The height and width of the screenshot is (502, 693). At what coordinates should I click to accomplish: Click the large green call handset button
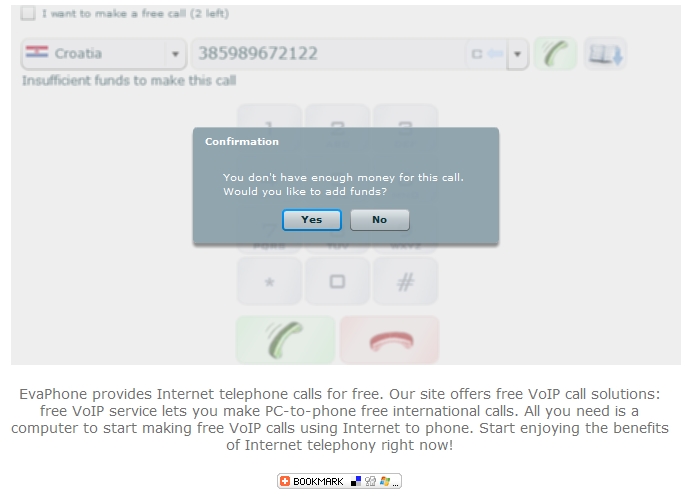286,340
